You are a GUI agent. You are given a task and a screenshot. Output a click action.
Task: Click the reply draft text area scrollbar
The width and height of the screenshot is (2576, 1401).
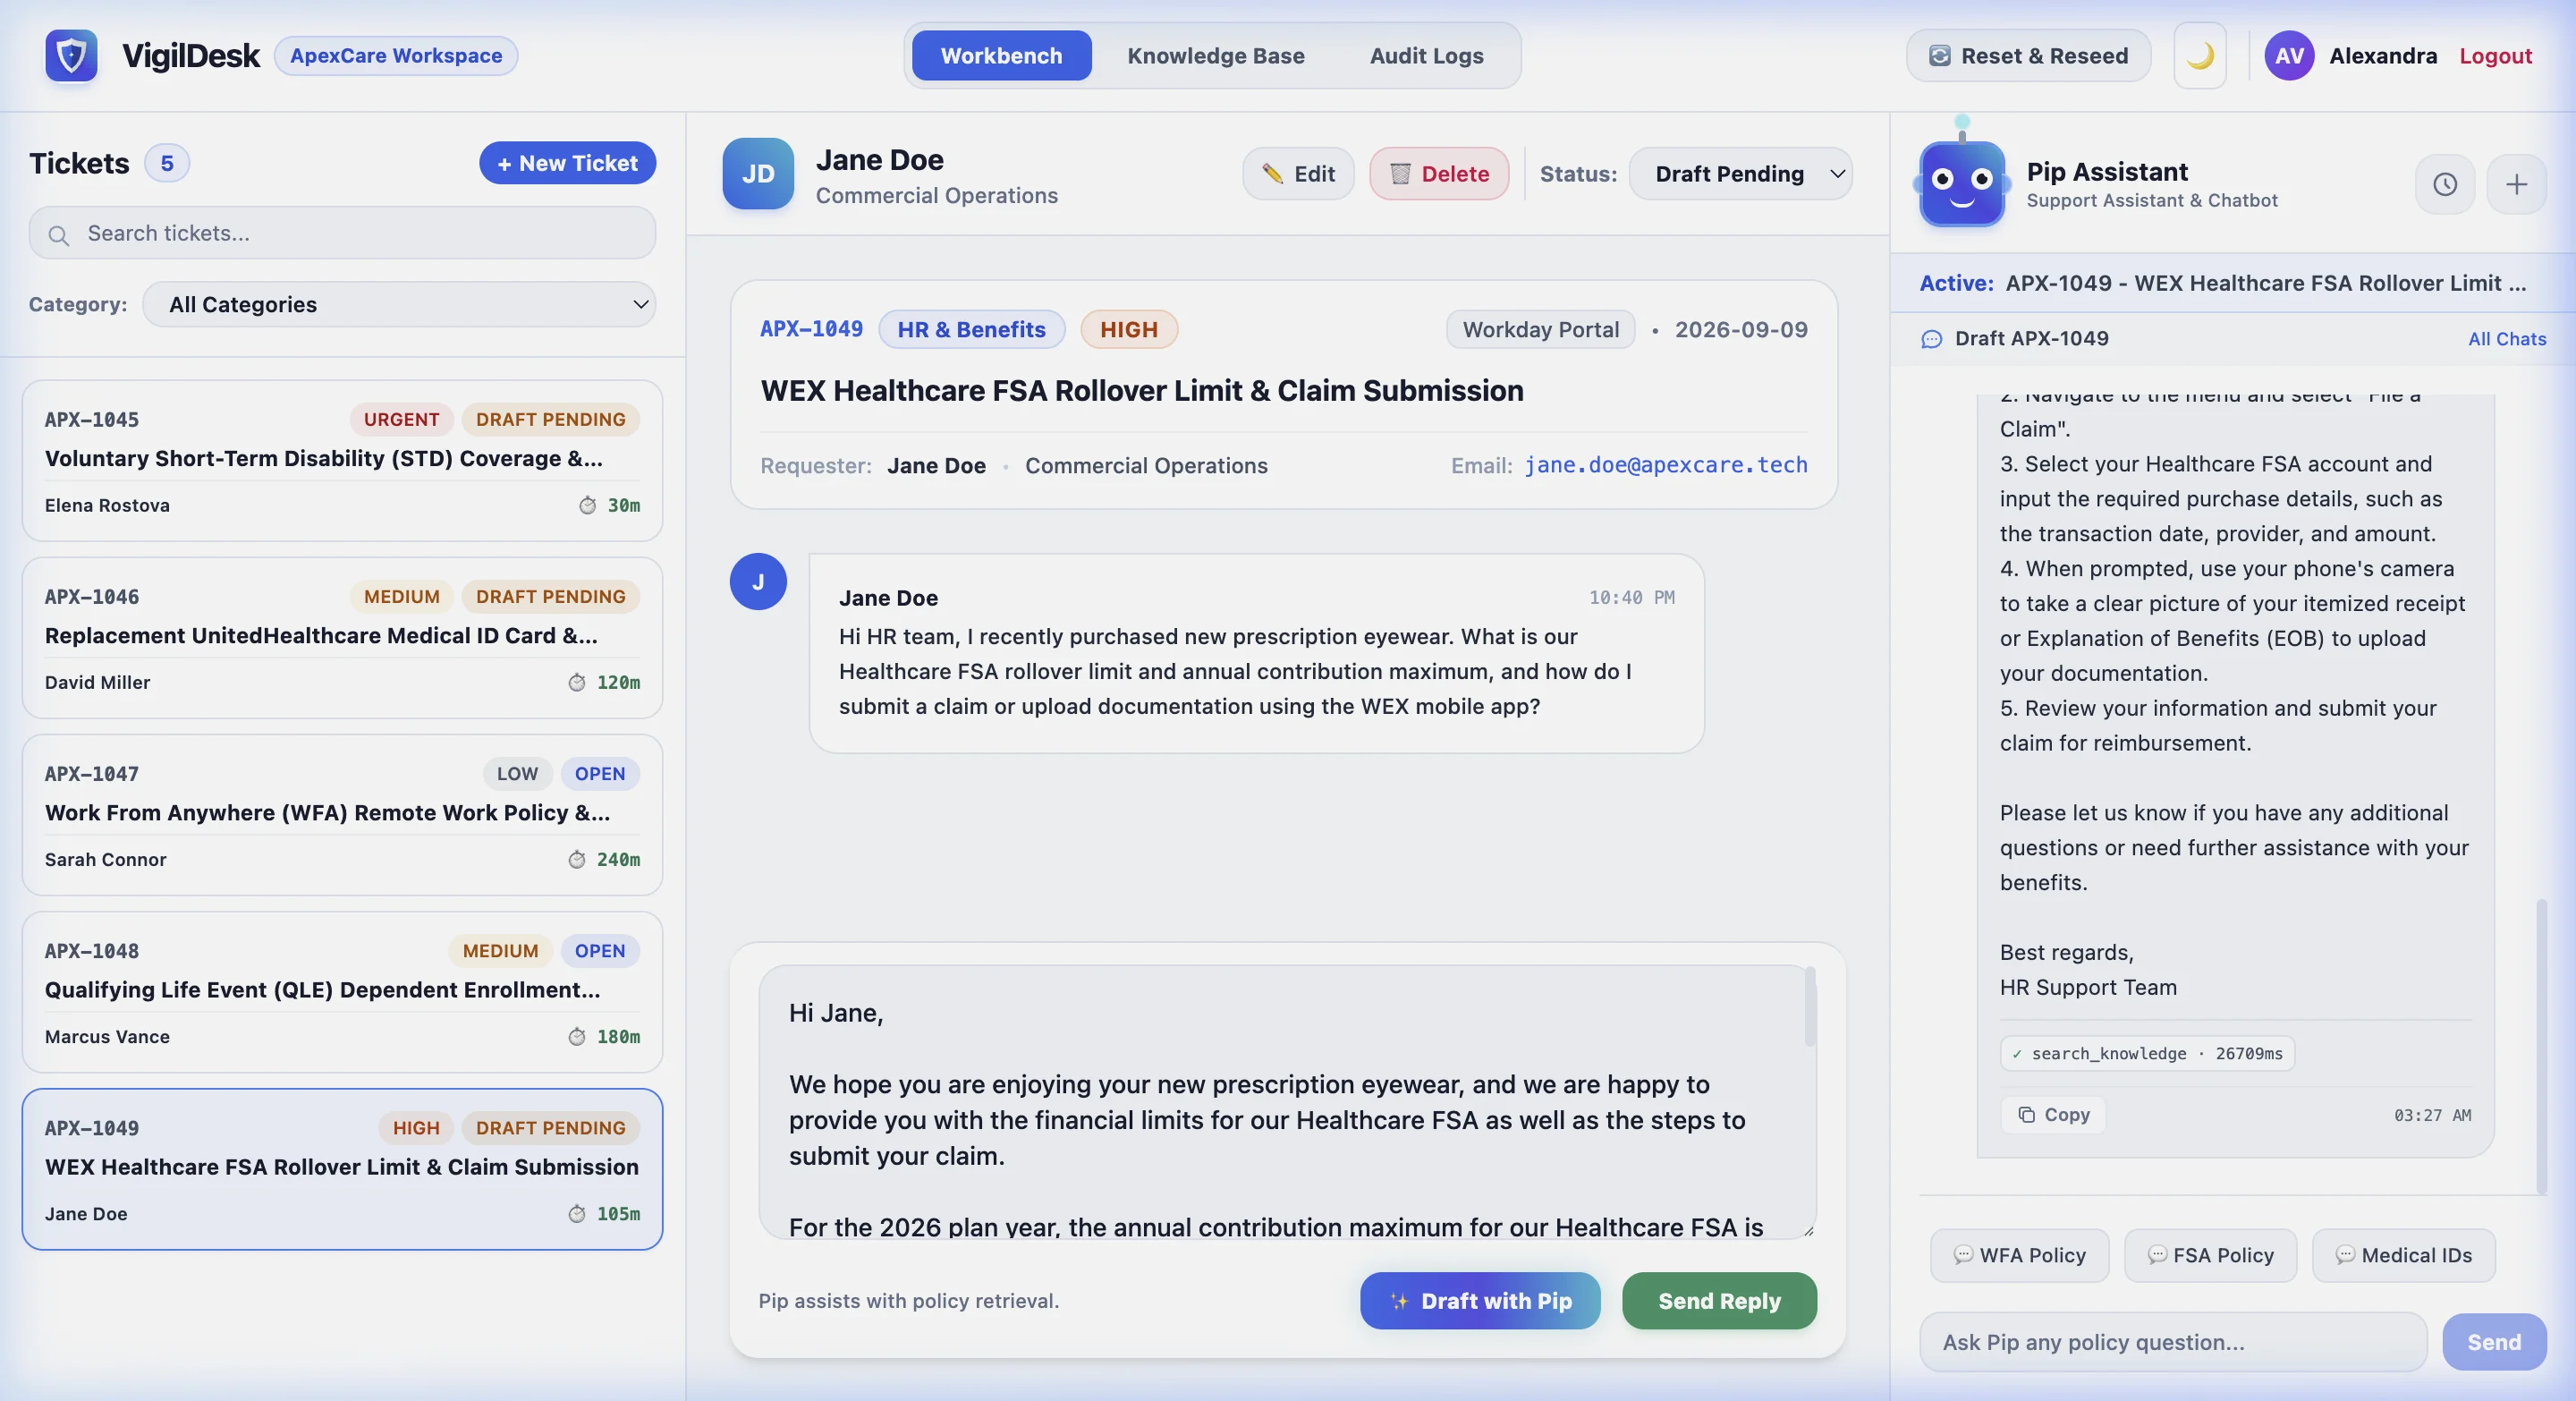pos(1809,1007)
